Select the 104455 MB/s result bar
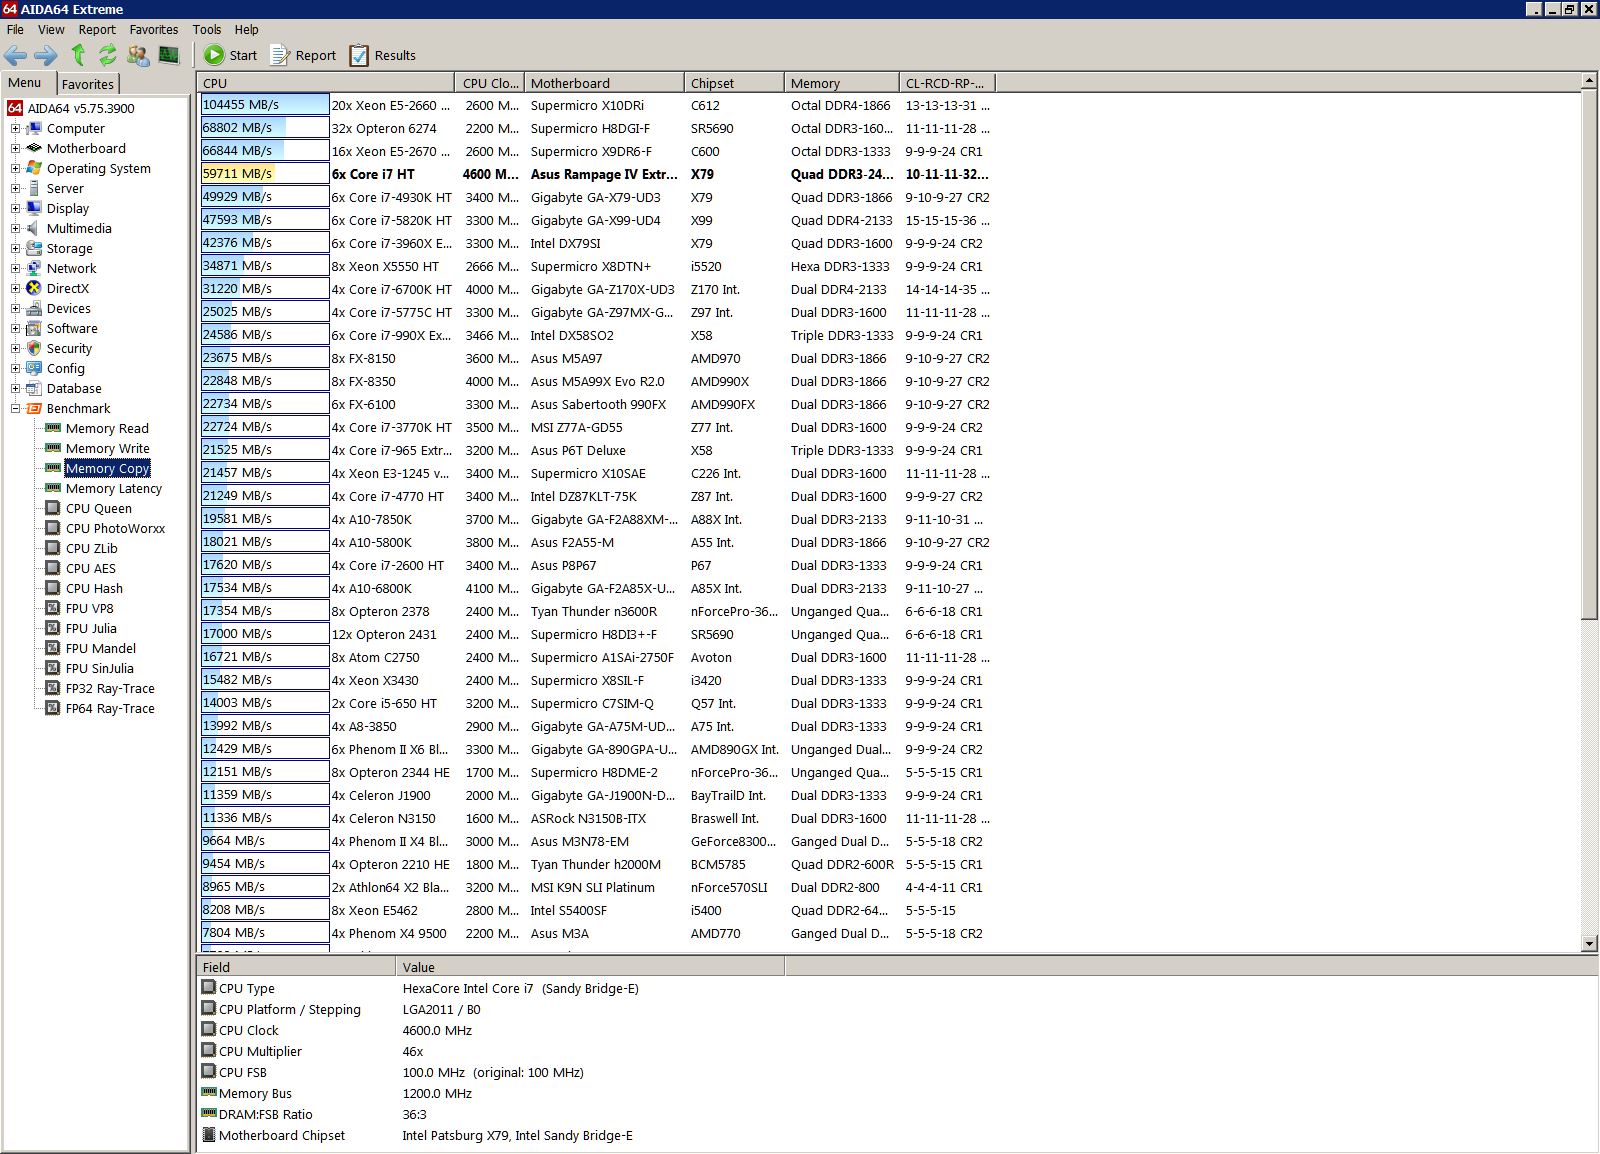 click(265, 104)
